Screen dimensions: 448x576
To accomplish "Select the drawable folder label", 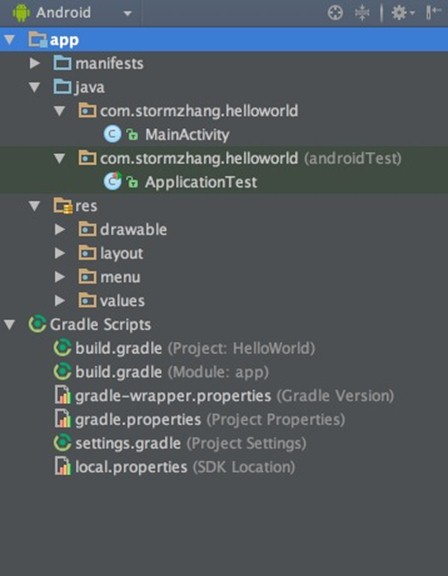I will coord(134,230).
